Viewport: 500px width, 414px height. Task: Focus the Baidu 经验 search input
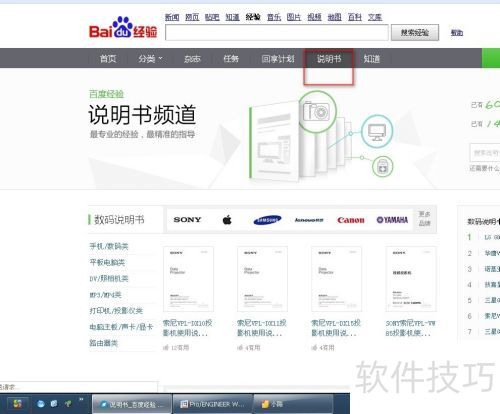click(x=277, y=33)
